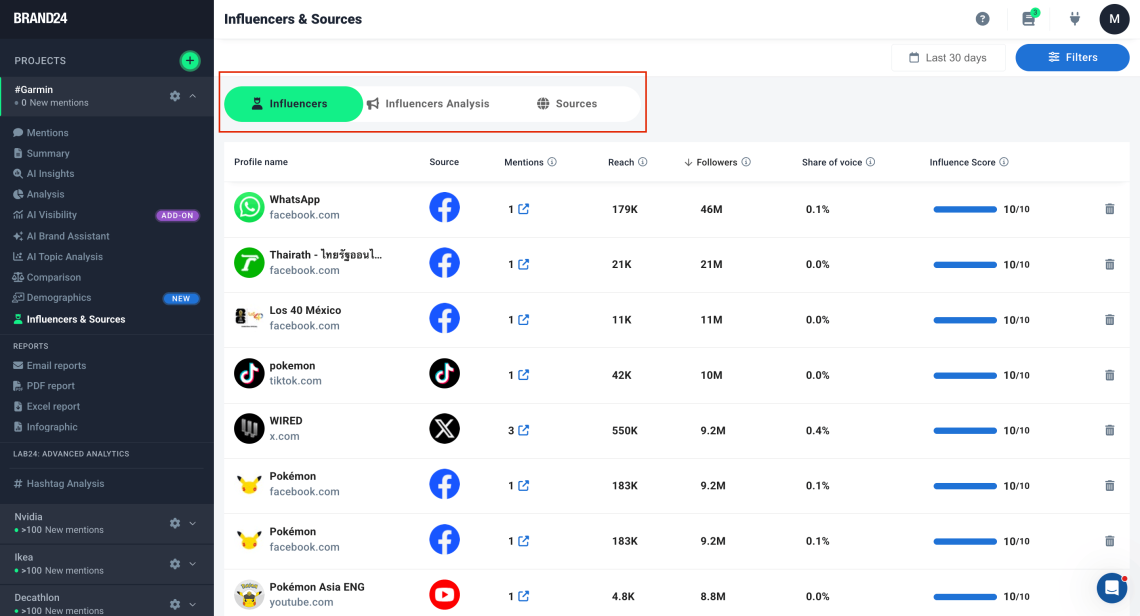Image resolution: width=1140 pixels, height=616 pixels.
Task: Sort table by Followers column header
Action: (716, 162)
